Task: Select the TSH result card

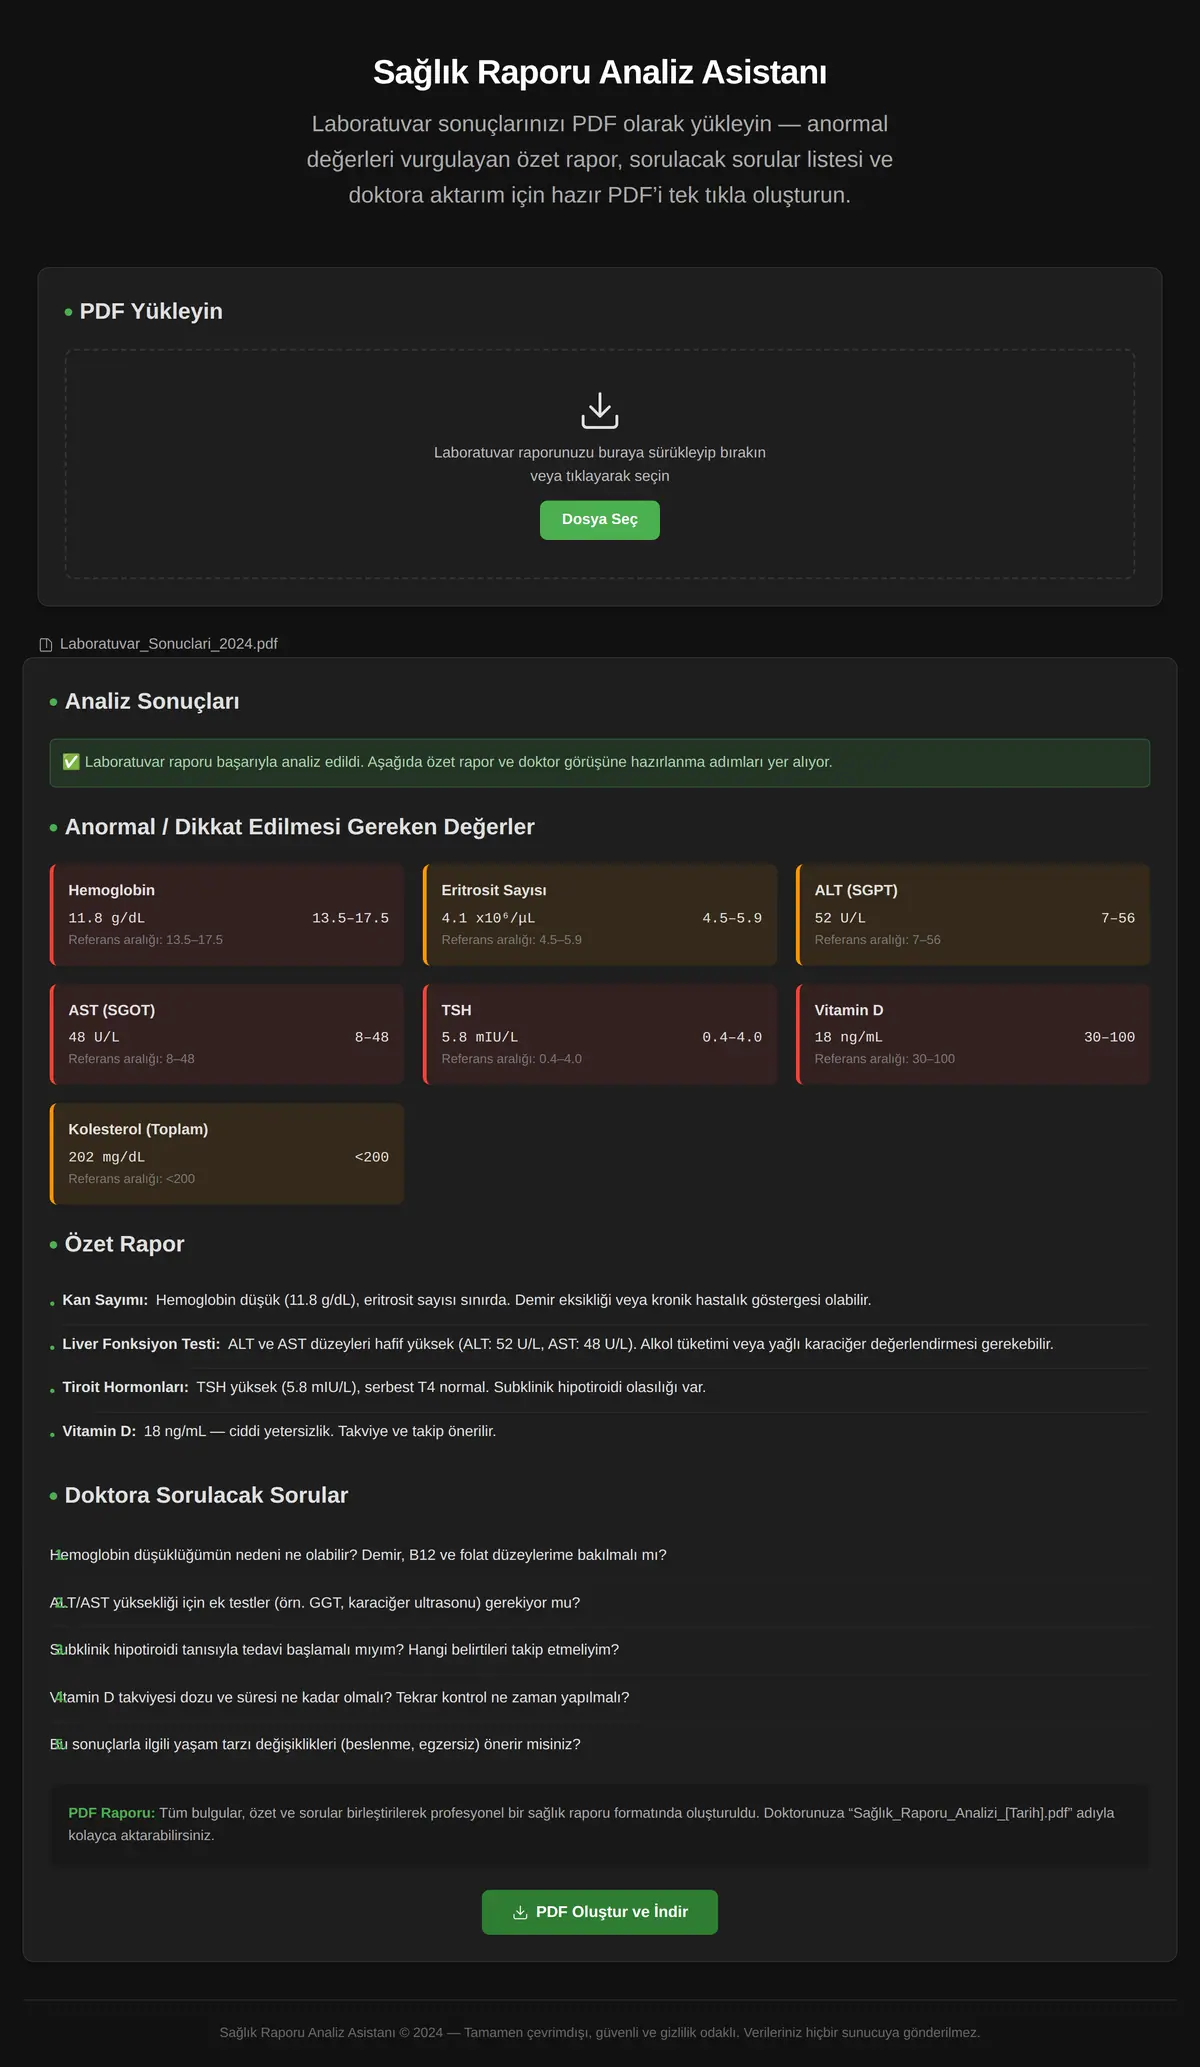Action: coord(600,1034)
